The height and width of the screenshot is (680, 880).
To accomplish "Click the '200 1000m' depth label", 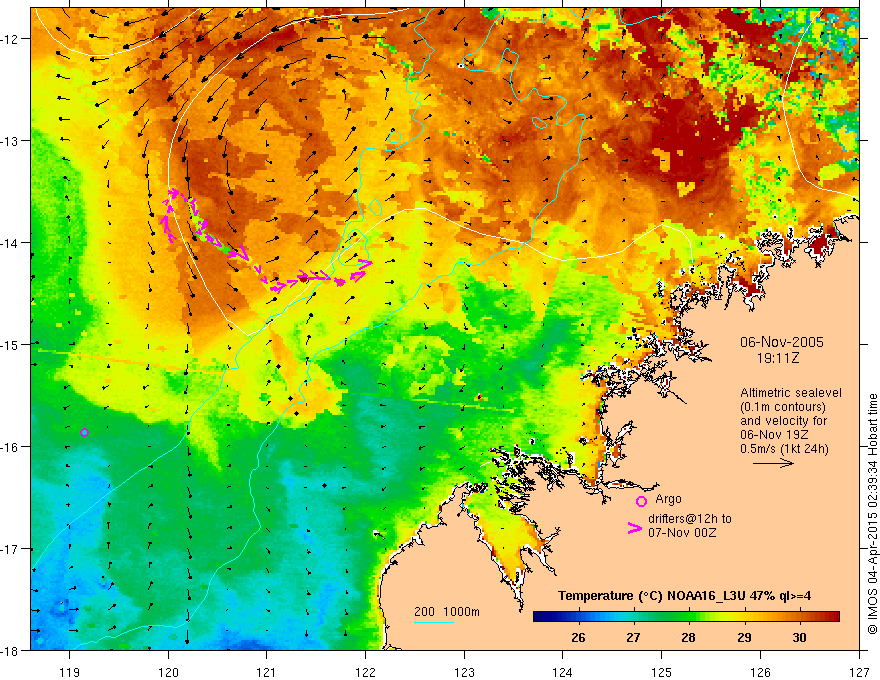I will point(447,612).
